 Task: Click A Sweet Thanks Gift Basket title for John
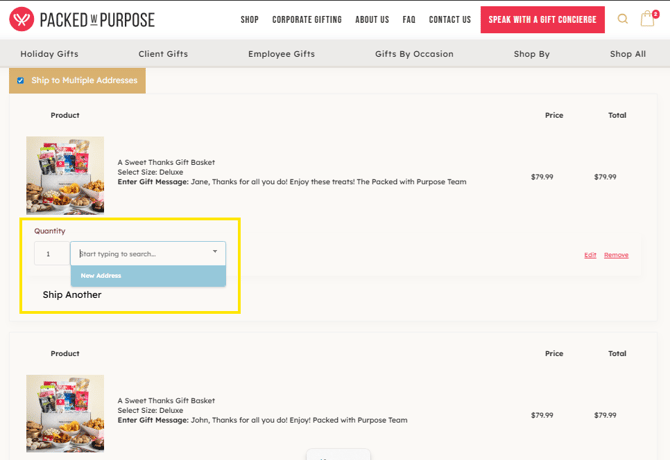pos(166,401)
